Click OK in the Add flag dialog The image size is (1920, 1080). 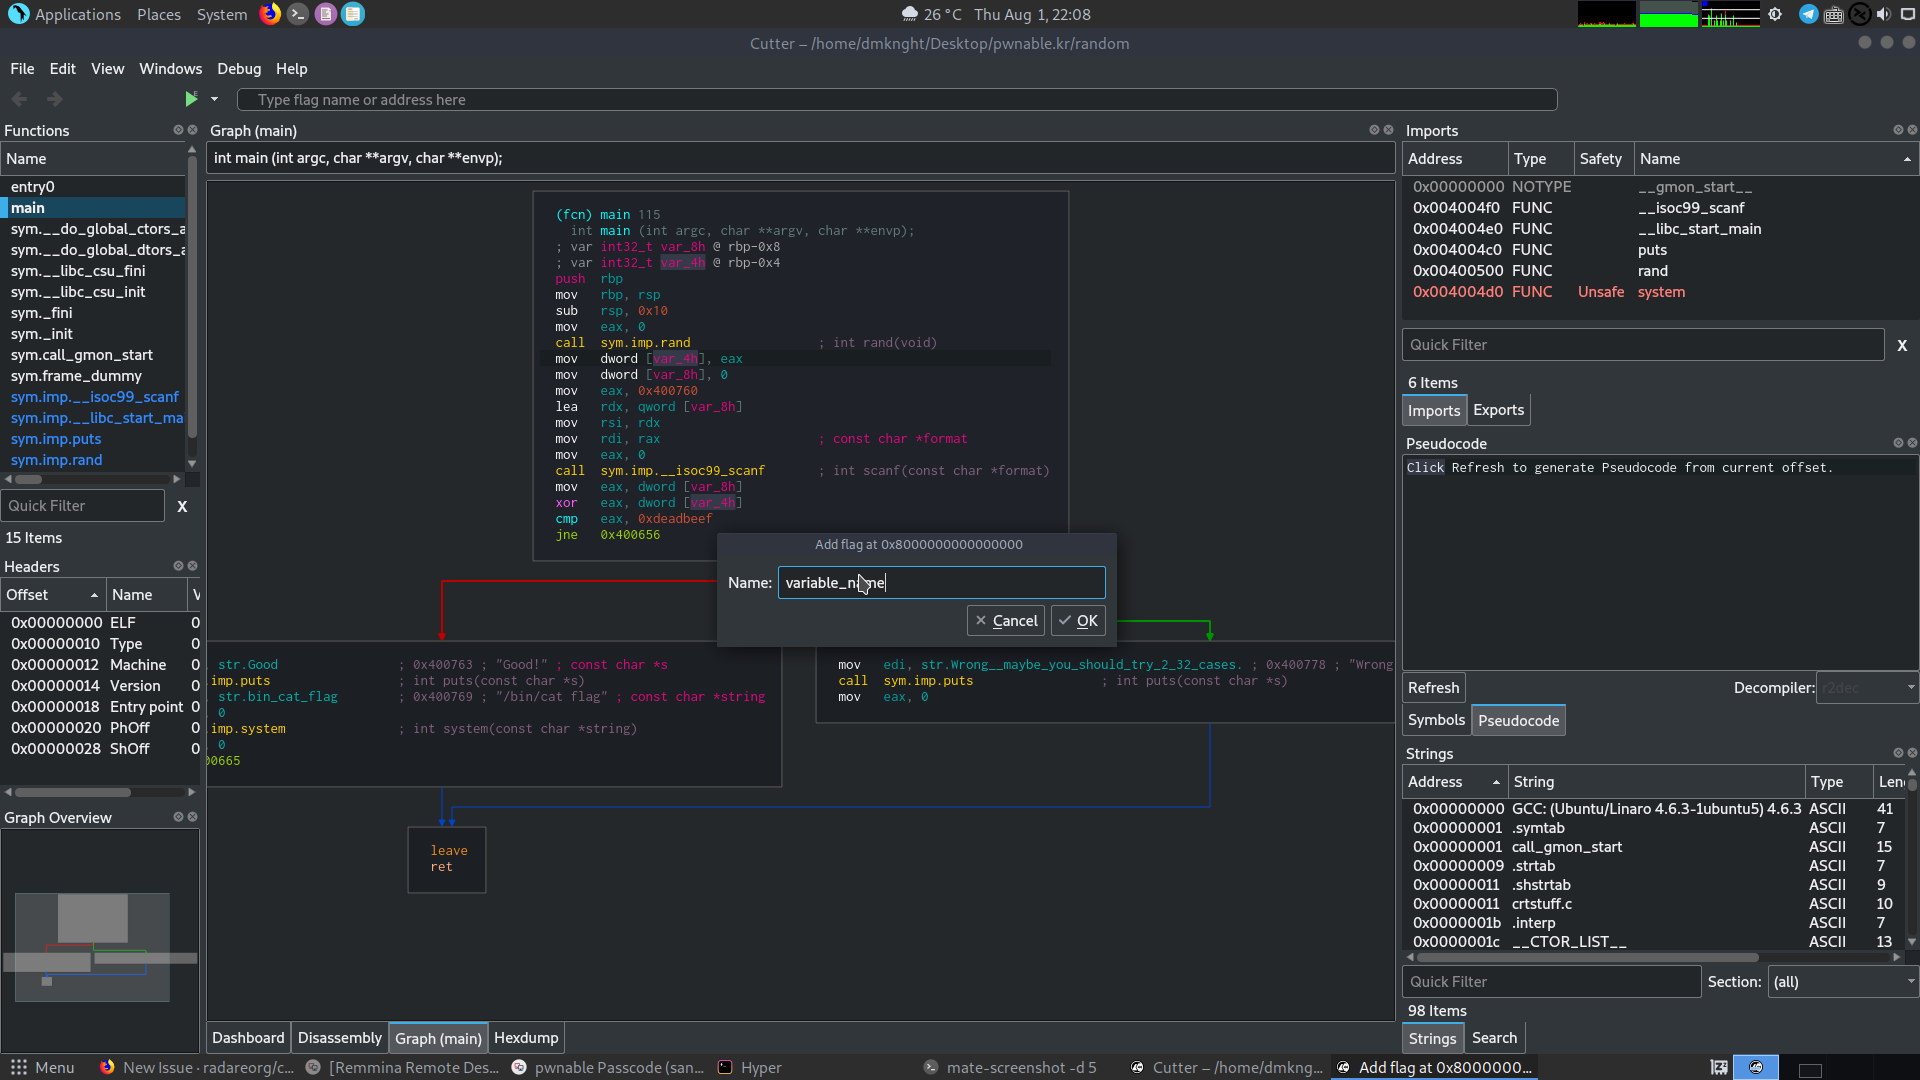pyautogui.click(x=1078, y=621)
